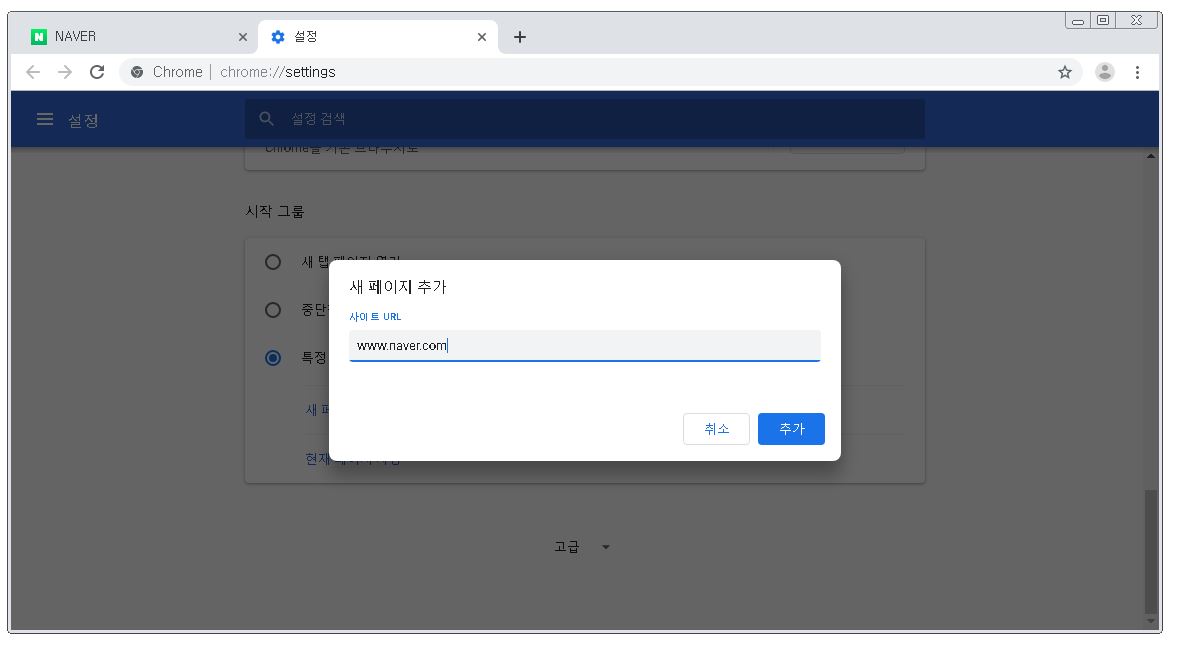Click NAVER favicon in tab

coord(38,37)
